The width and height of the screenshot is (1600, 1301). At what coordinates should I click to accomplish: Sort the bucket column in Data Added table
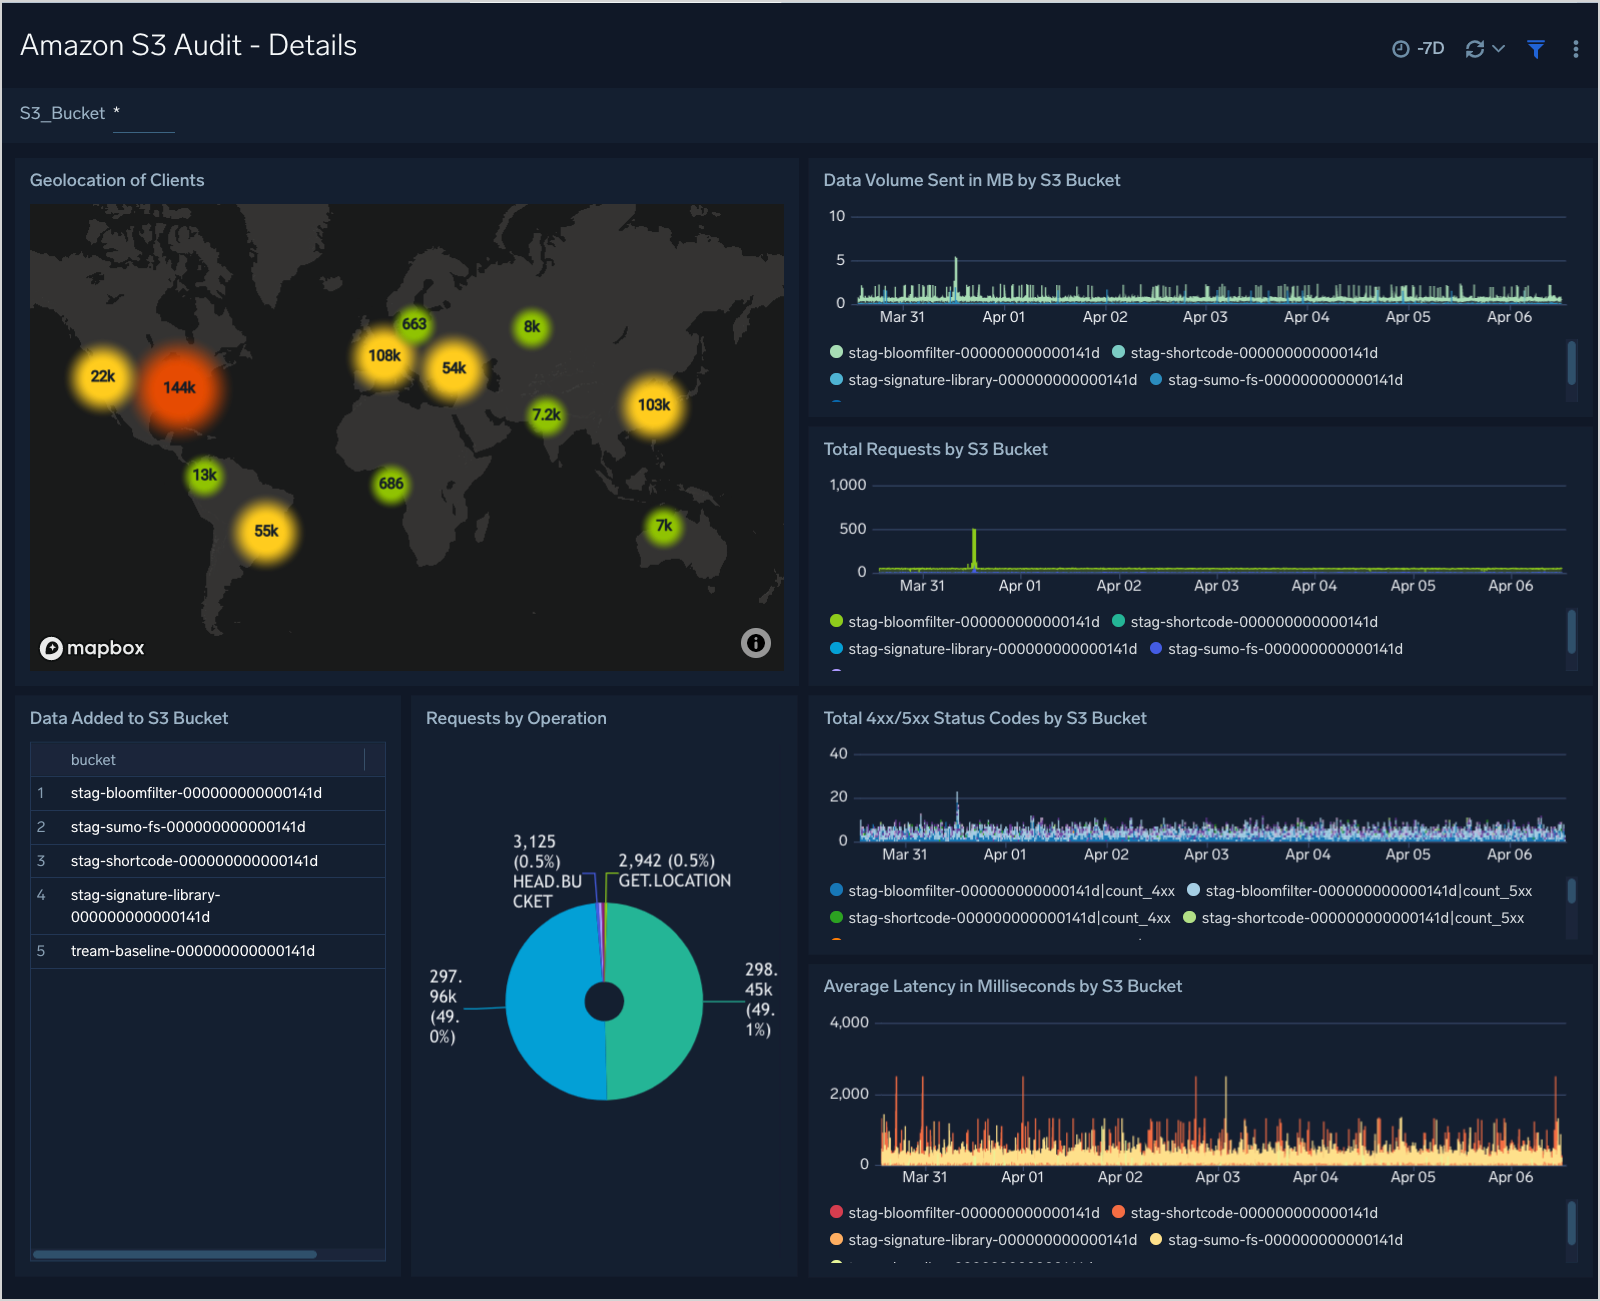pos(93,759)
